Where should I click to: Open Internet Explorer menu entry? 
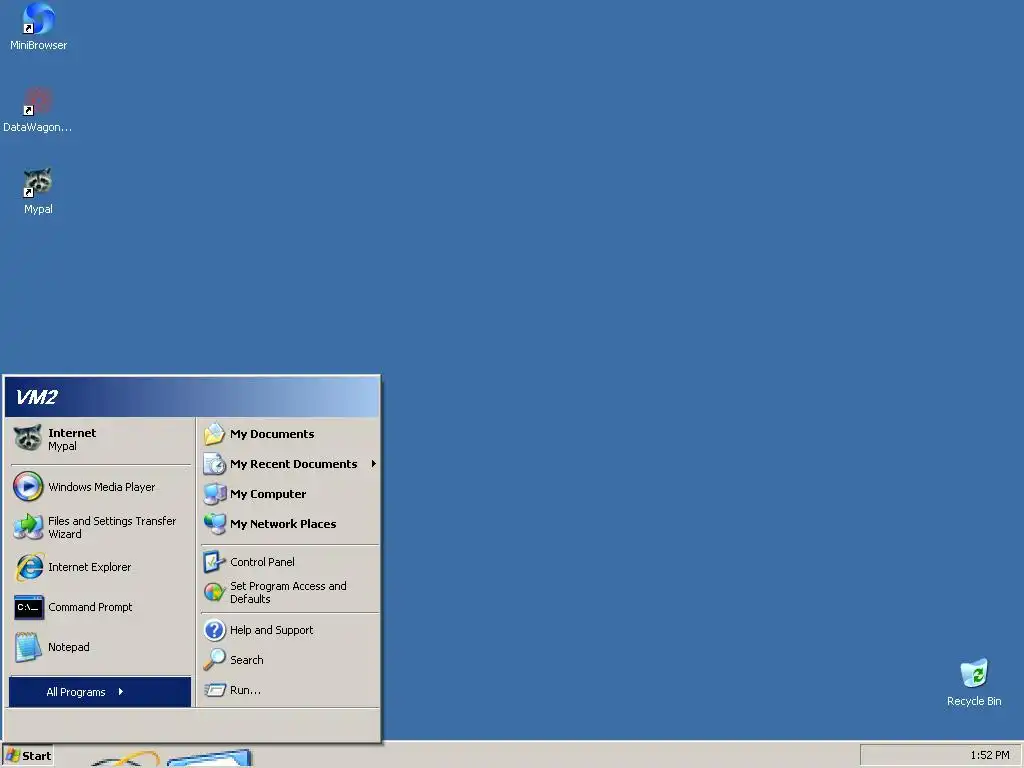(101, 567)
